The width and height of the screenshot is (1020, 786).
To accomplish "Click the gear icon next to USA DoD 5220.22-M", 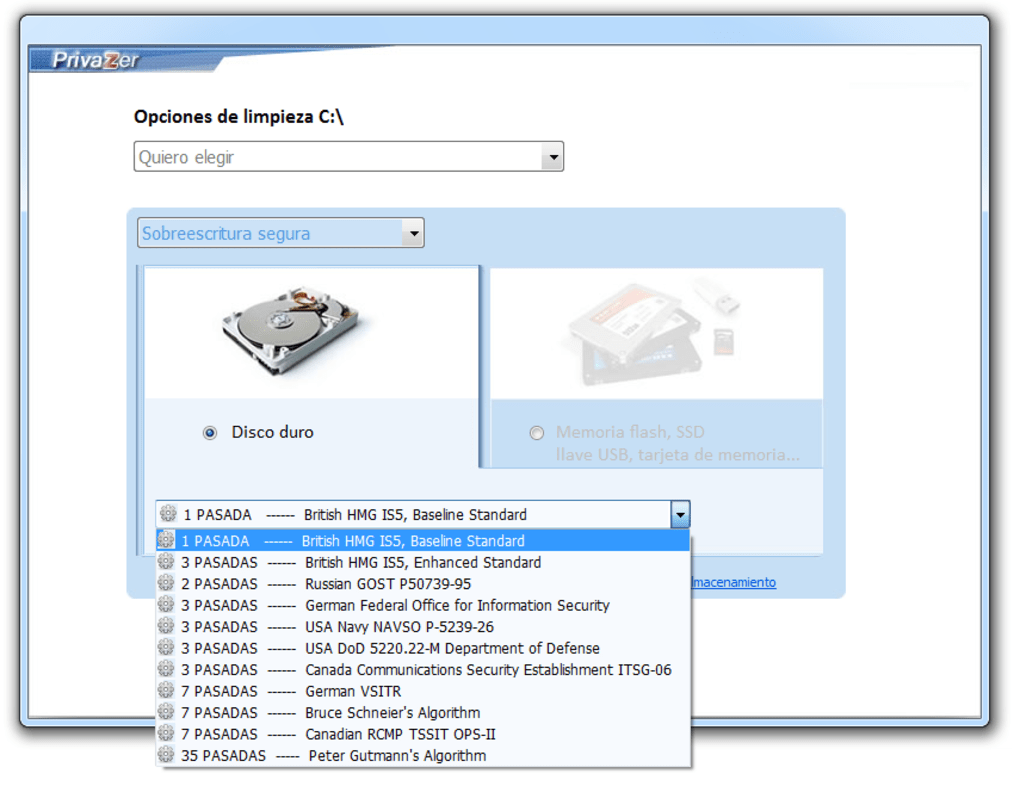I will [165, 648].
